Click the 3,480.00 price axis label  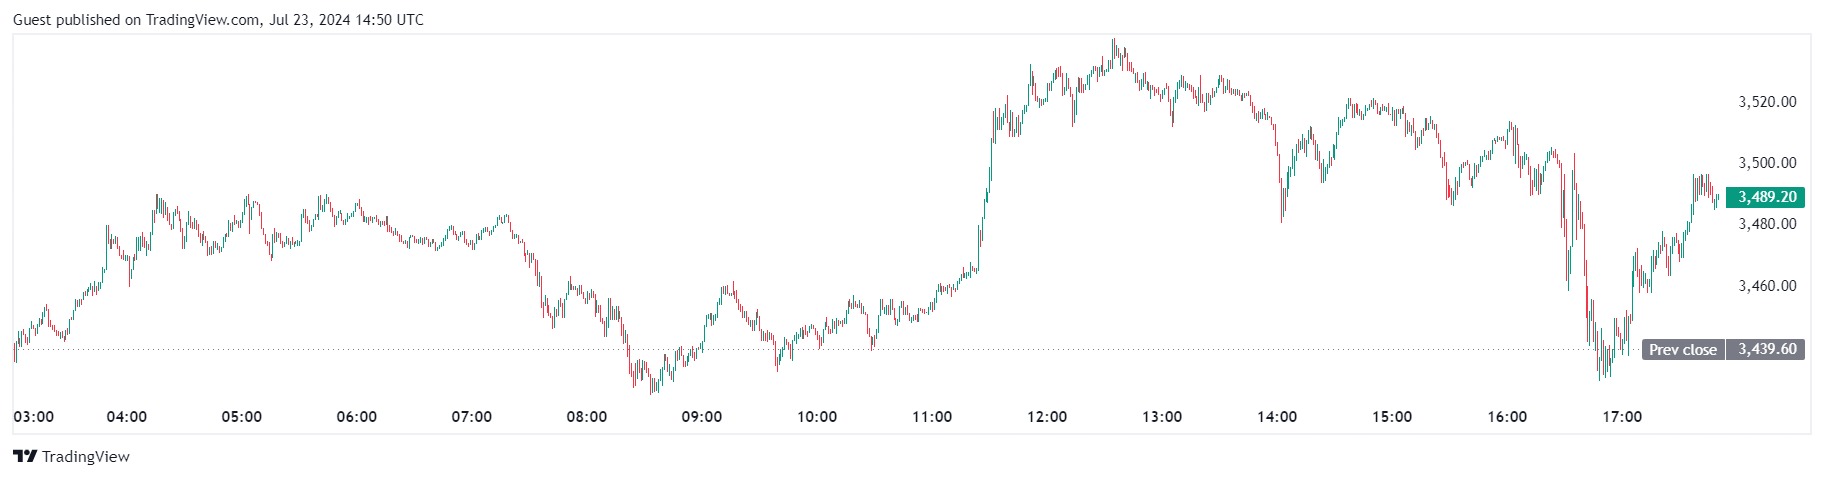click(x=1767, y=224)
